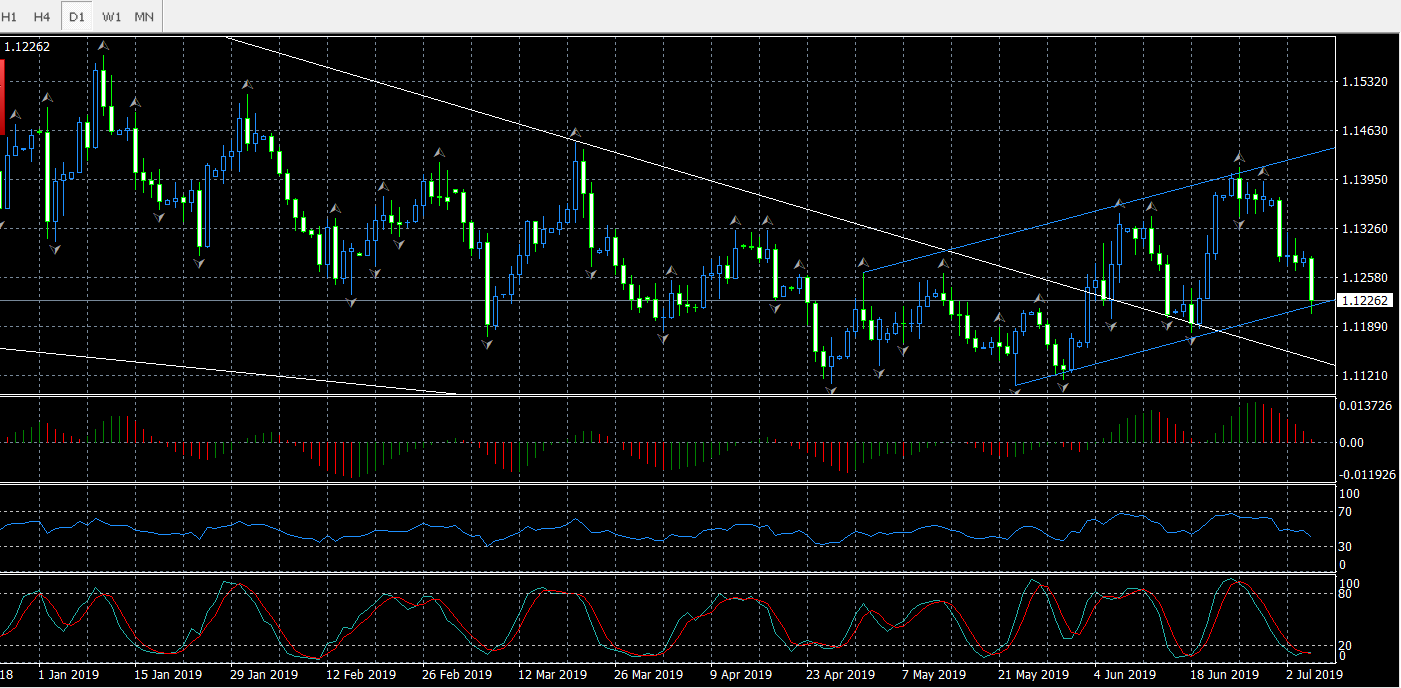Click the red vertical bar at chart's left edge
The width and height of the screenshot is (1401, 688).
coord(2,98)
